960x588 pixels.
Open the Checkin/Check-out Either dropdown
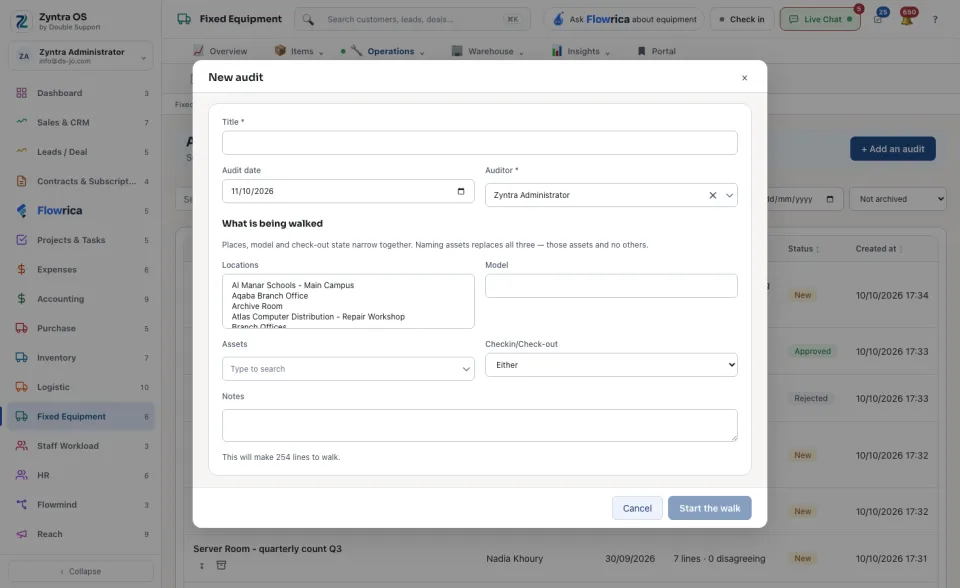[x=611, y=365]
